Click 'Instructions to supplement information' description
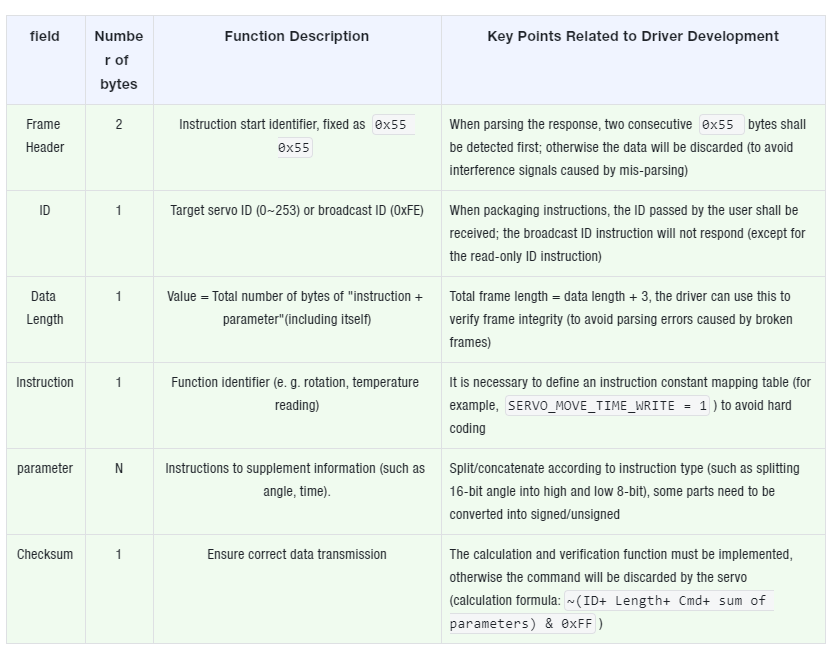This screenshot has height=659, width=838. 270,469
